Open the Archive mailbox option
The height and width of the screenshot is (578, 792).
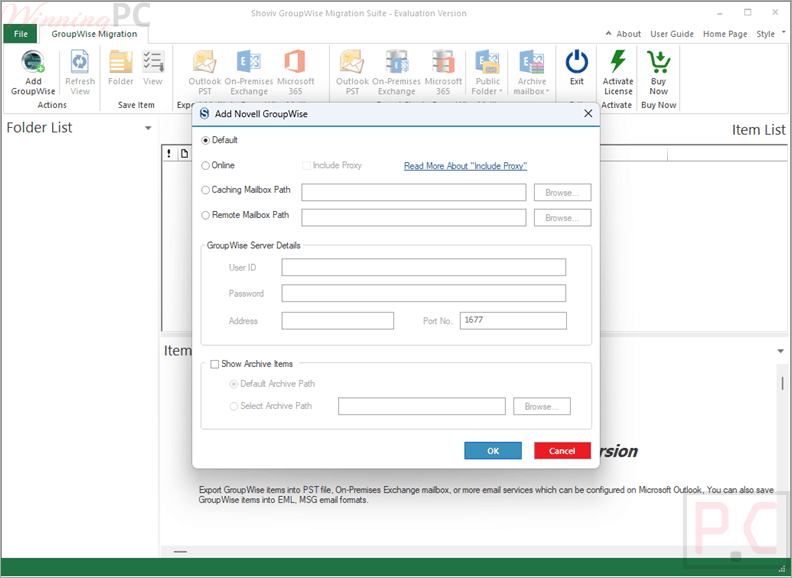(x=531, y=73)
